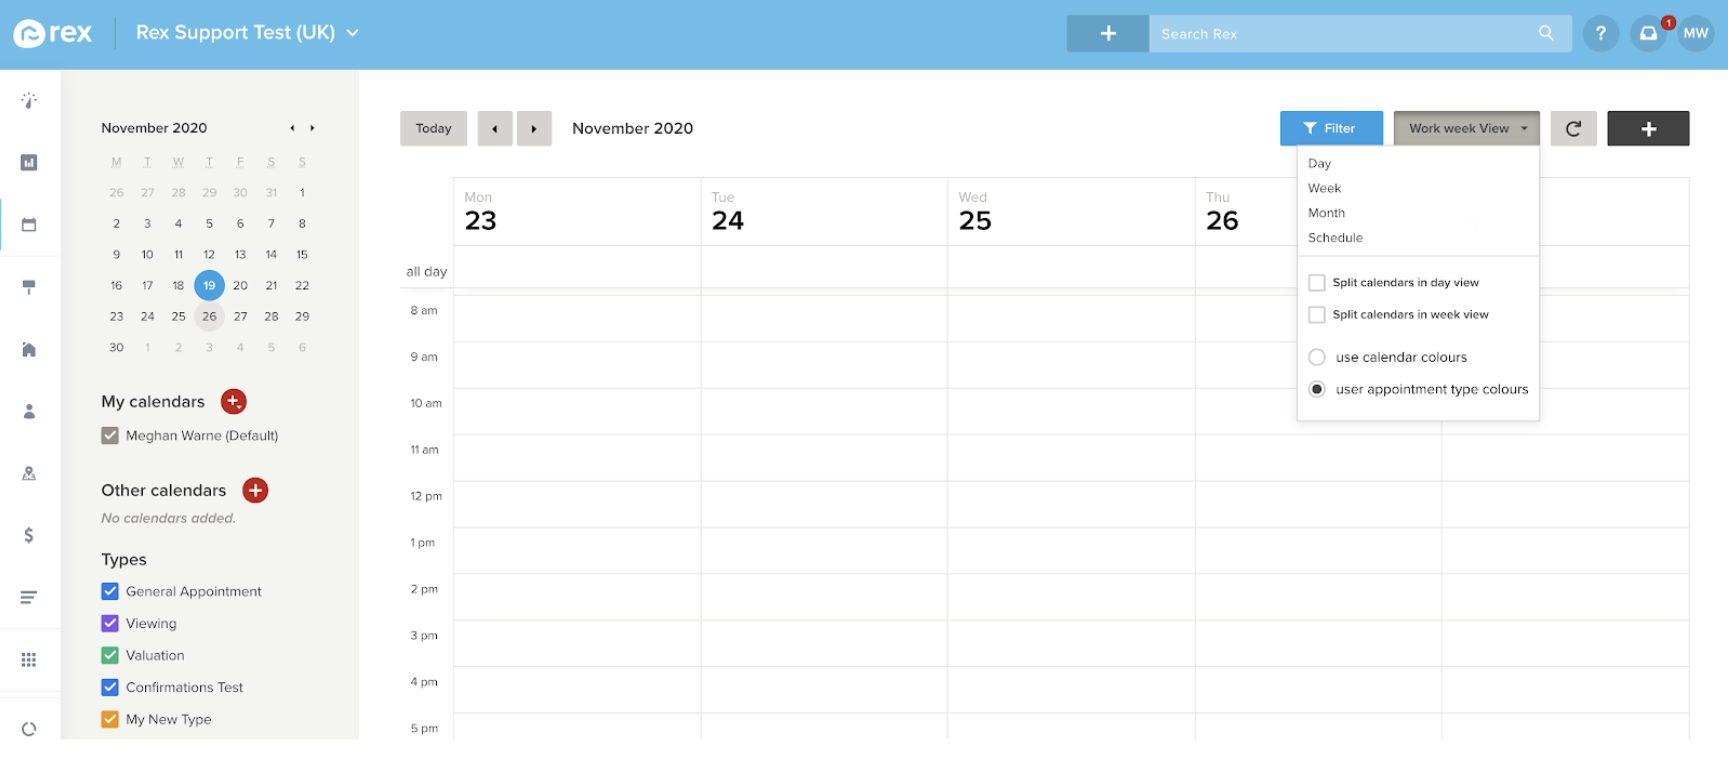
Task: Select 19 in mini calendar
Action: tap(209, 285)
